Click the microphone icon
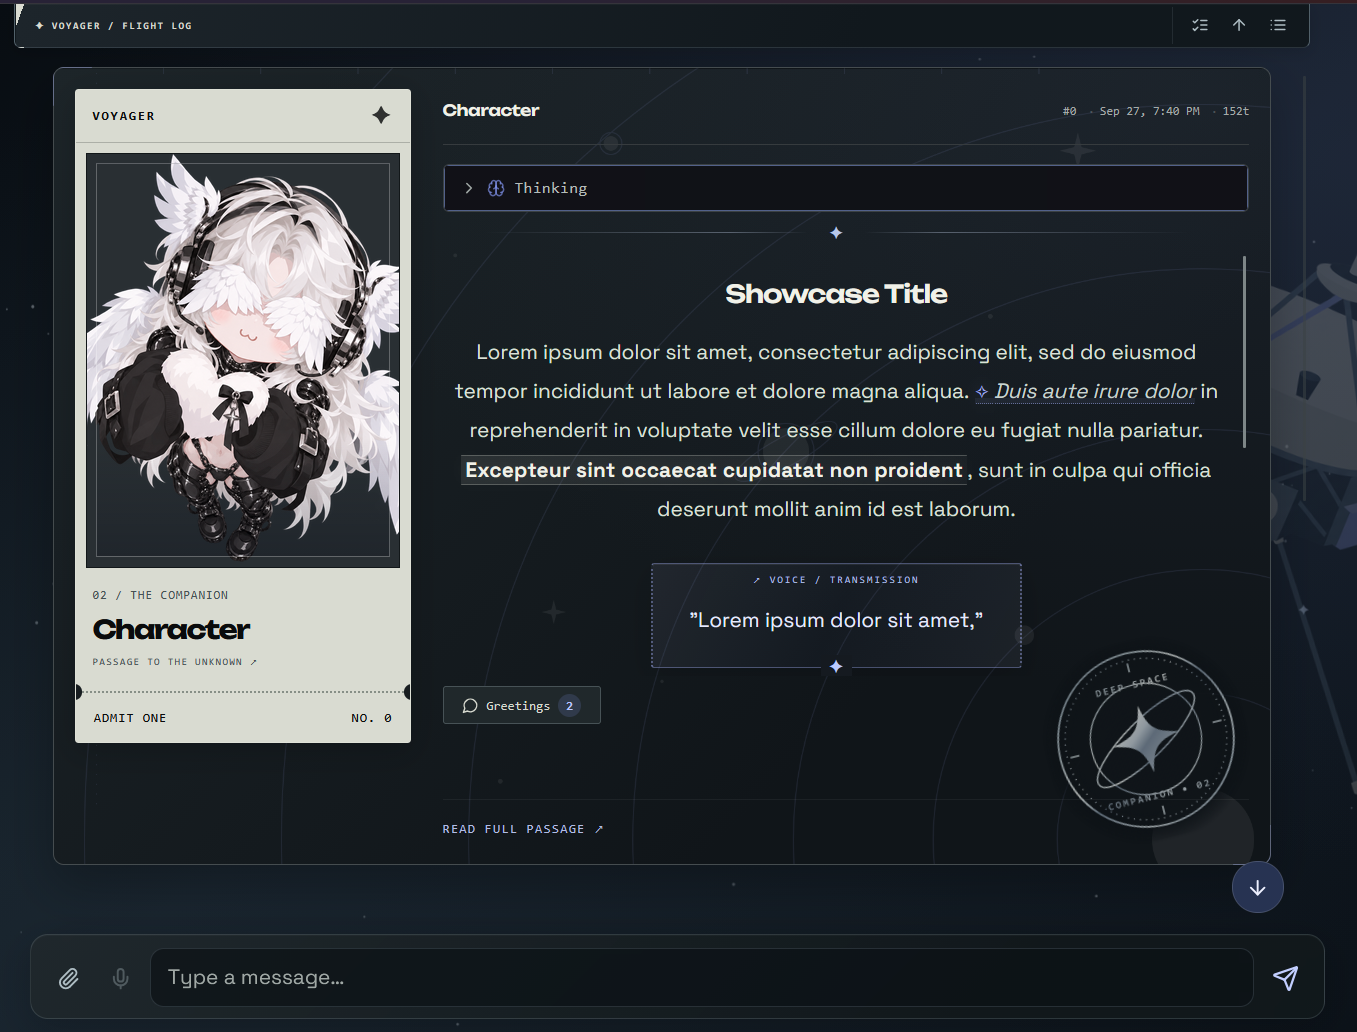Viewport: 1357px width, 1032px height. point(121,978)
